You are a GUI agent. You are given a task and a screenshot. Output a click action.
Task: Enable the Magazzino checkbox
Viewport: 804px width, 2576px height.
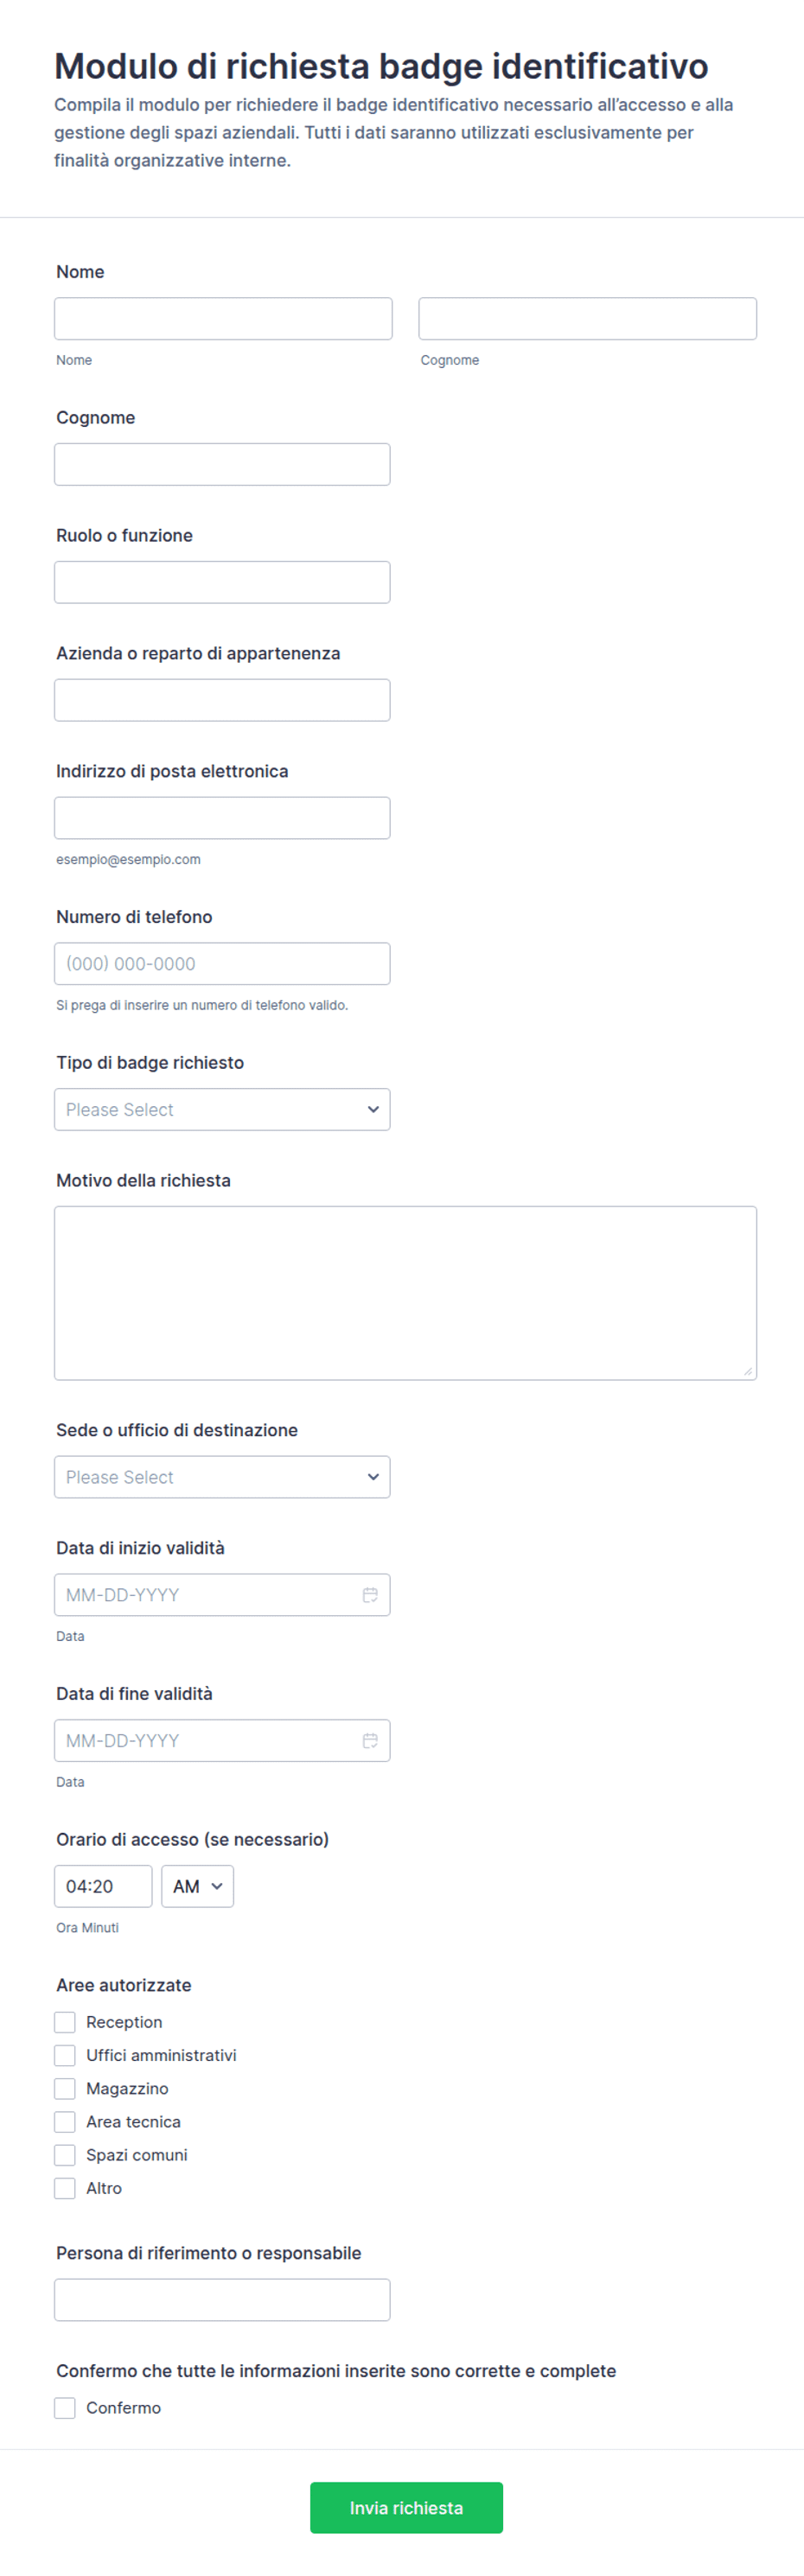(65, 2088)
